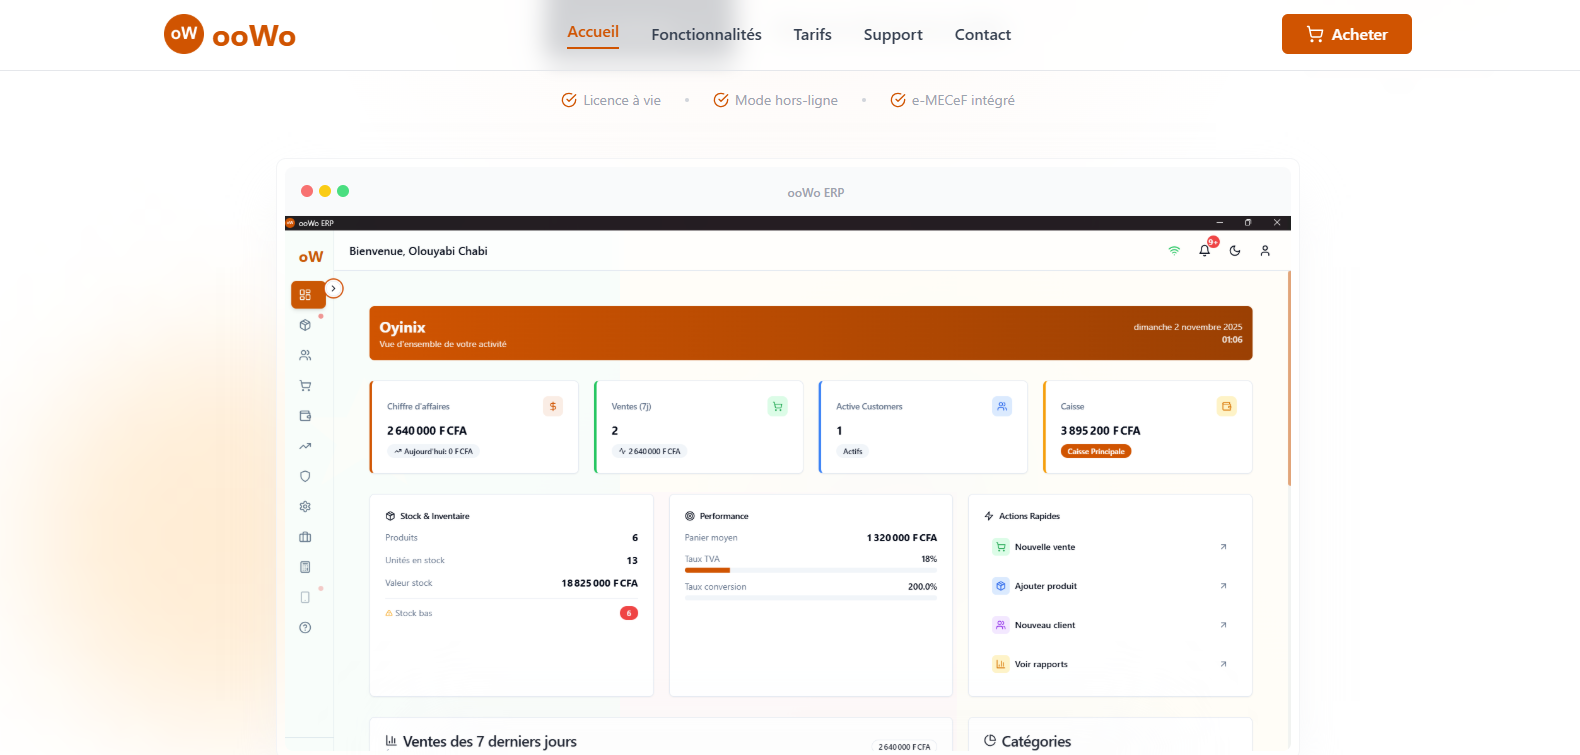This screenshot has height=755, width=1580.
Task: Click the Mode hors-ligne feature label
Action: 786,100
